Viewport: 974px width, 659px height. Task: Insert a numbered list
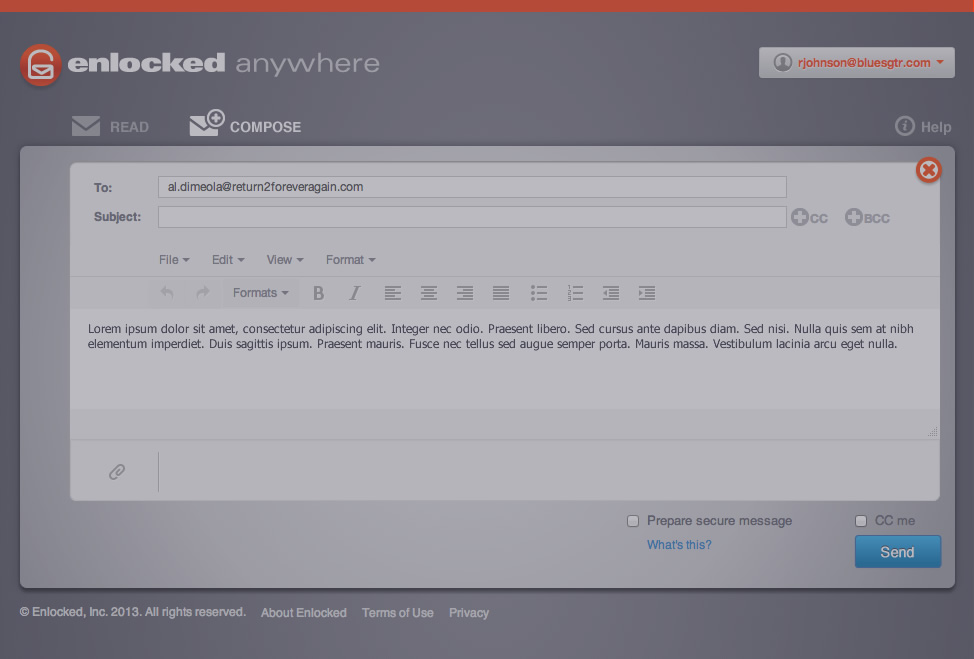(575, 293)
